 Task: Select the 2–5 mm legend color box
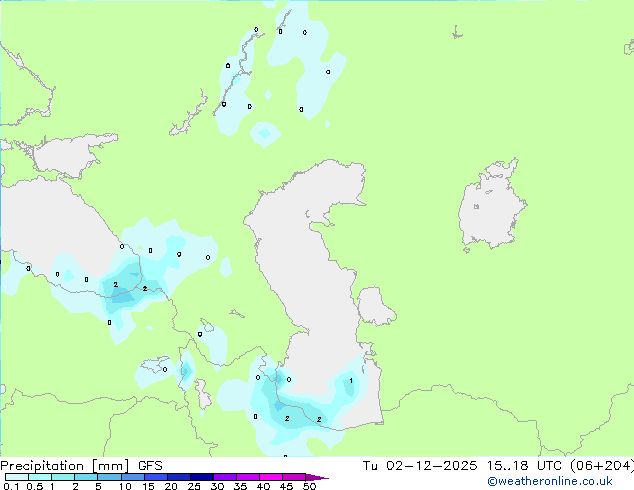point(86,477)
